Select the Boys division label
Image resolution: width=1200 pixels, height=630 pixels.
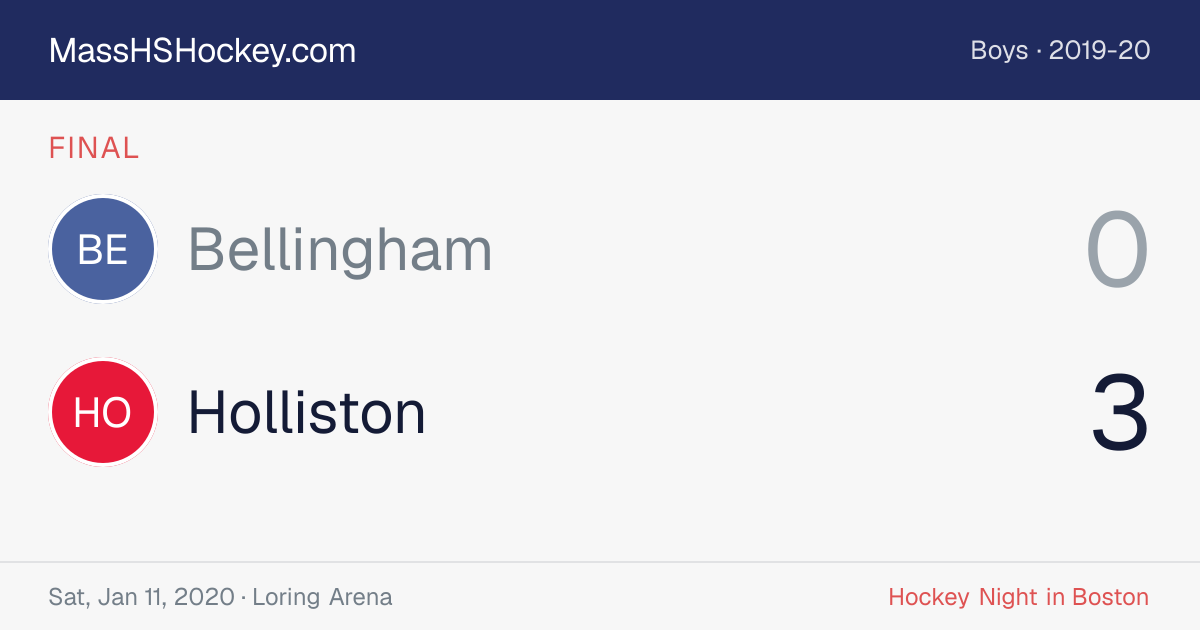[999, 50]
